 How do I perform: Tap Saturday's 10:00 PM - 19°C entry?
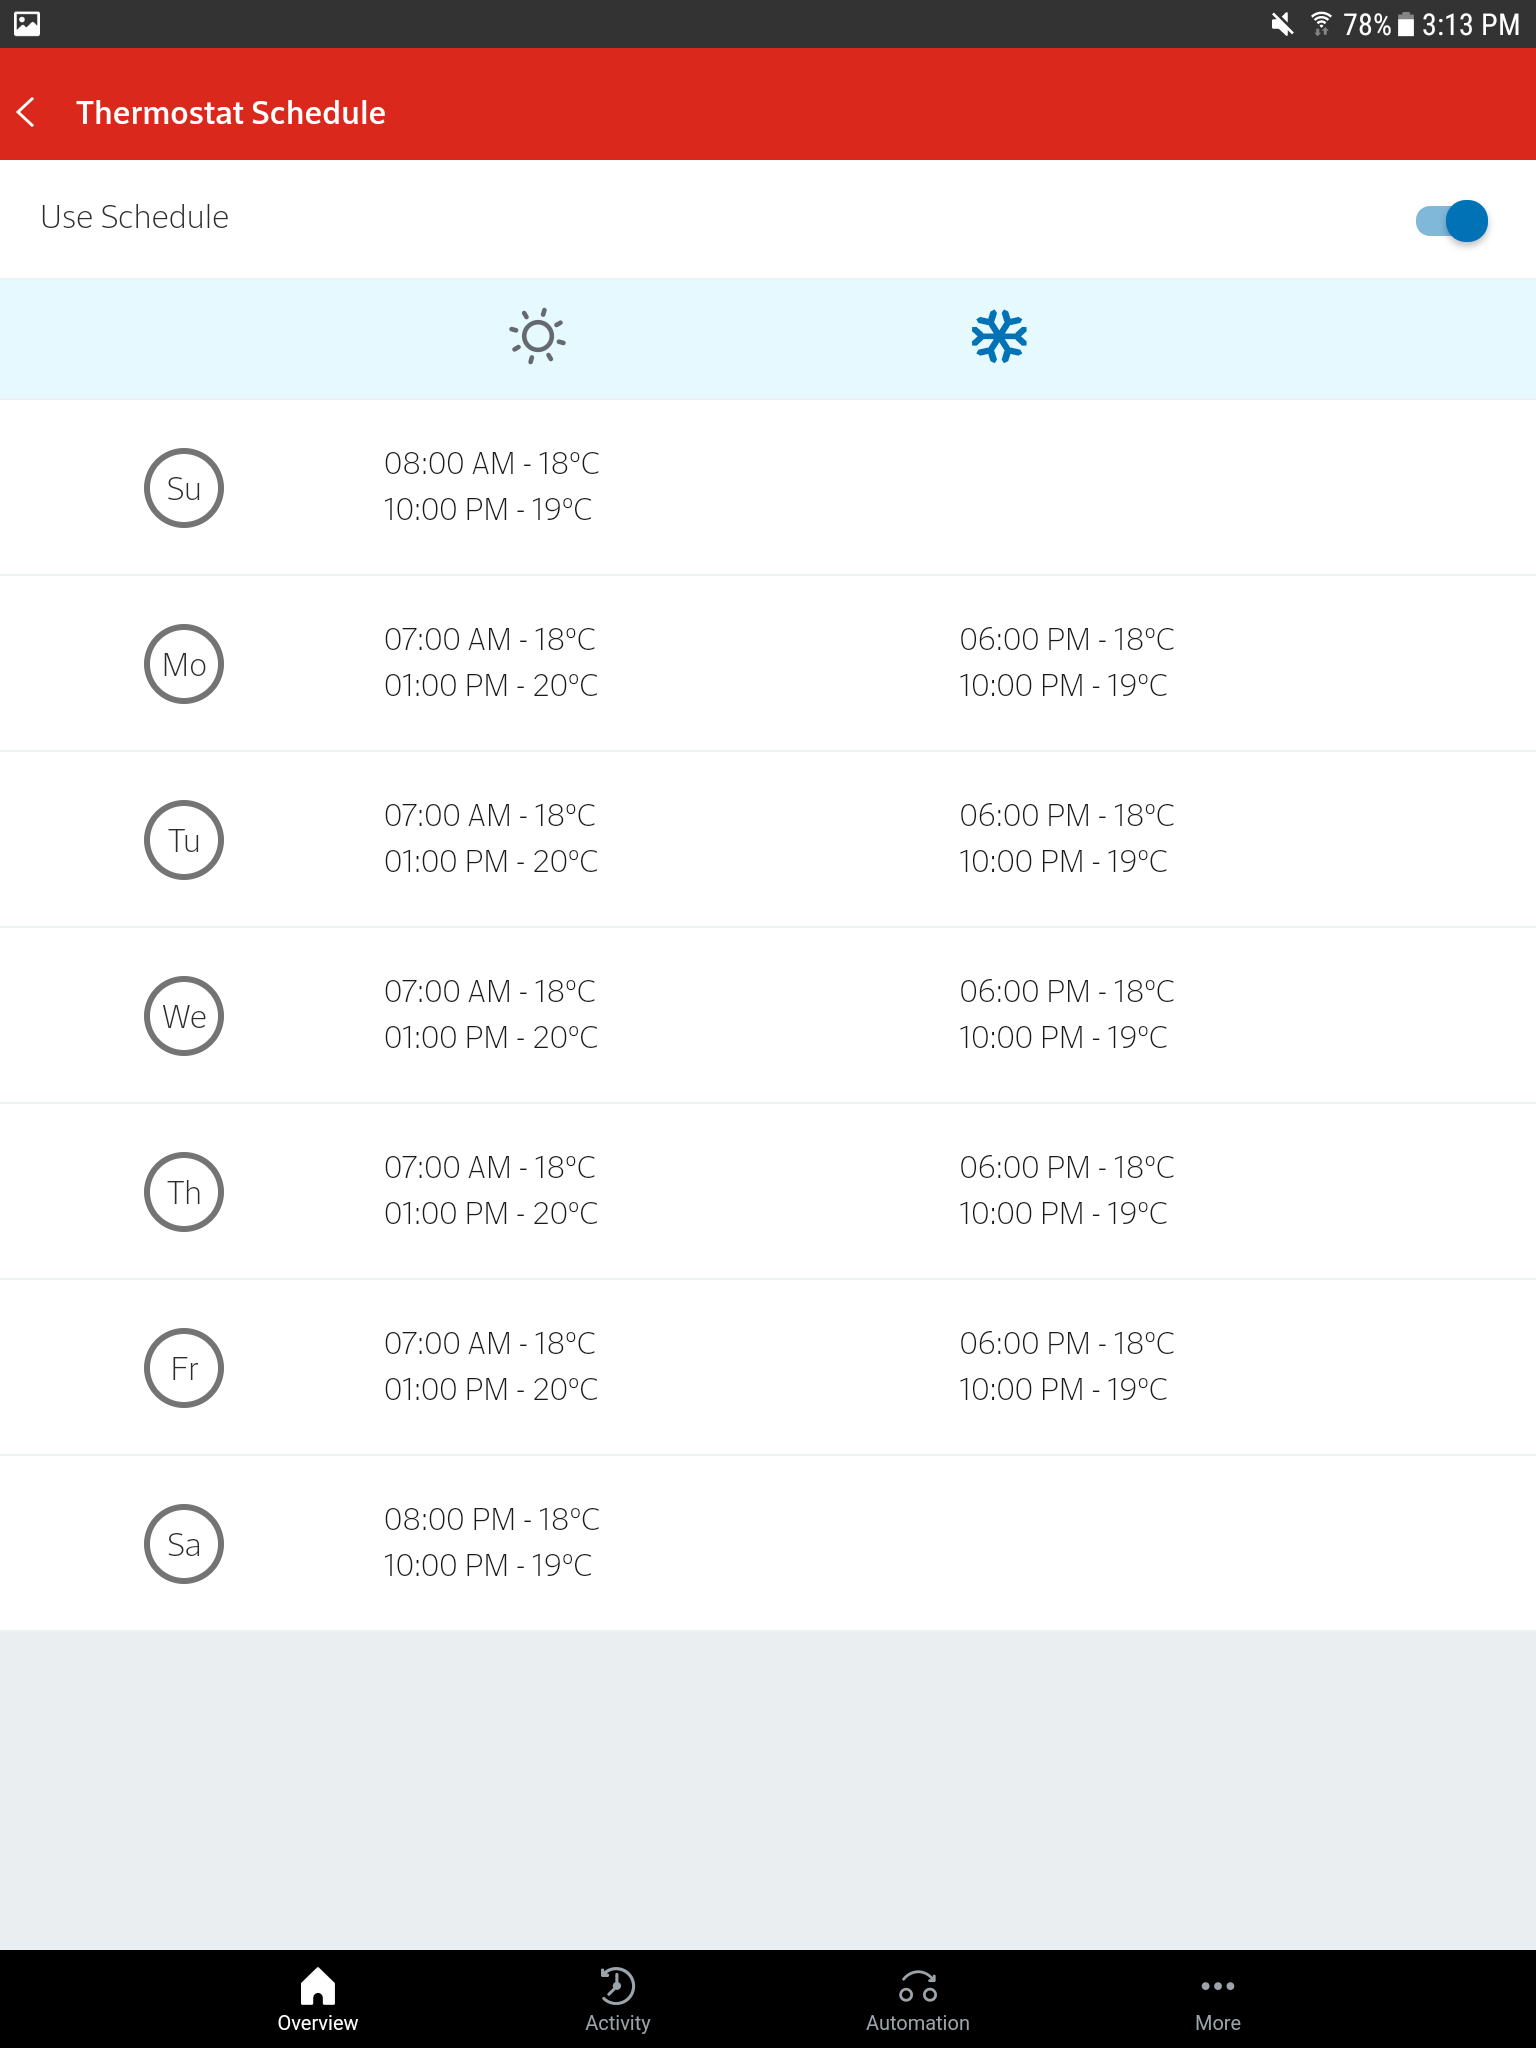488,1566
